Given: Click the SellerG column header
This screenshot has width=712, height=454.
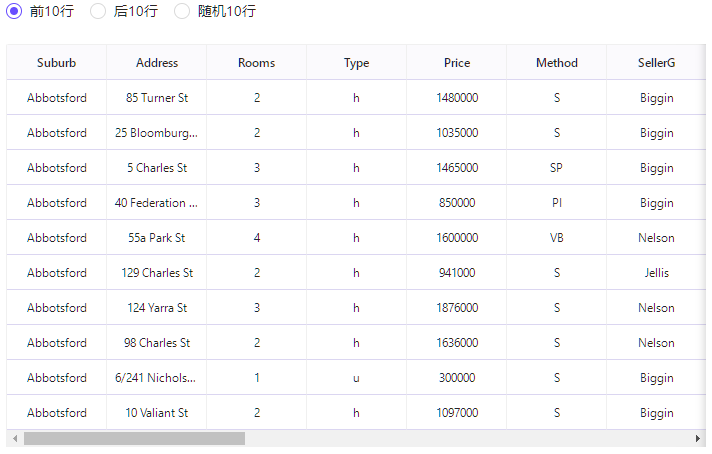Looking at the screenshot, I should click(x=656, y=63).
